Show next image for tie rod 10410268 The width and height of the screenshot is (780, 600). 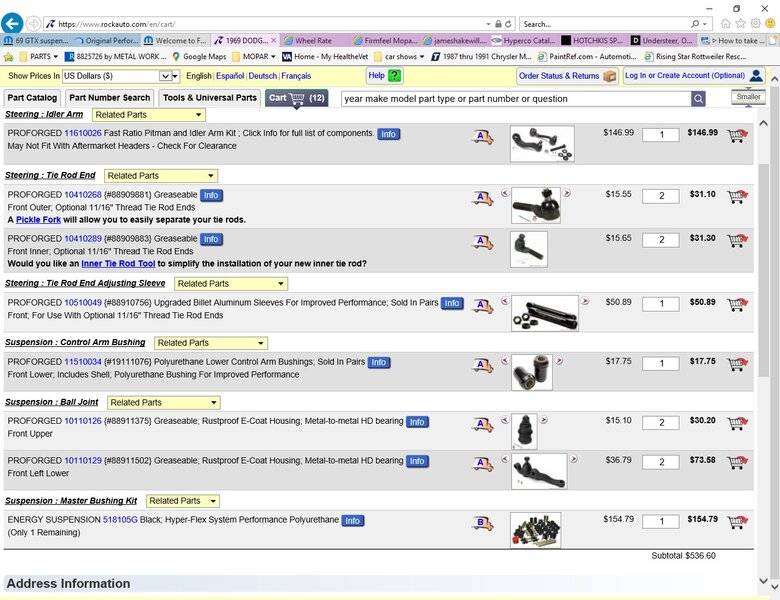[x=567, y=193]
